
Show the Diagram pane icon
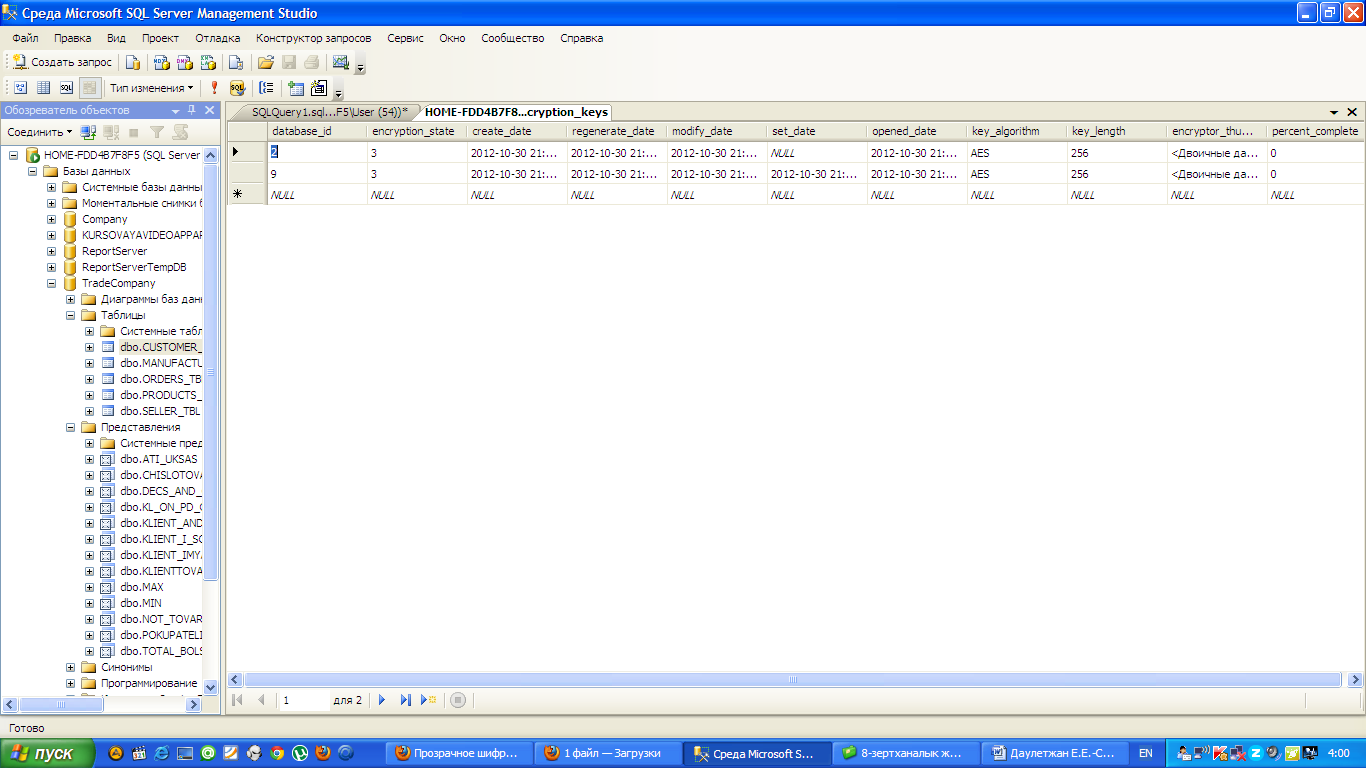coord(20,88)
